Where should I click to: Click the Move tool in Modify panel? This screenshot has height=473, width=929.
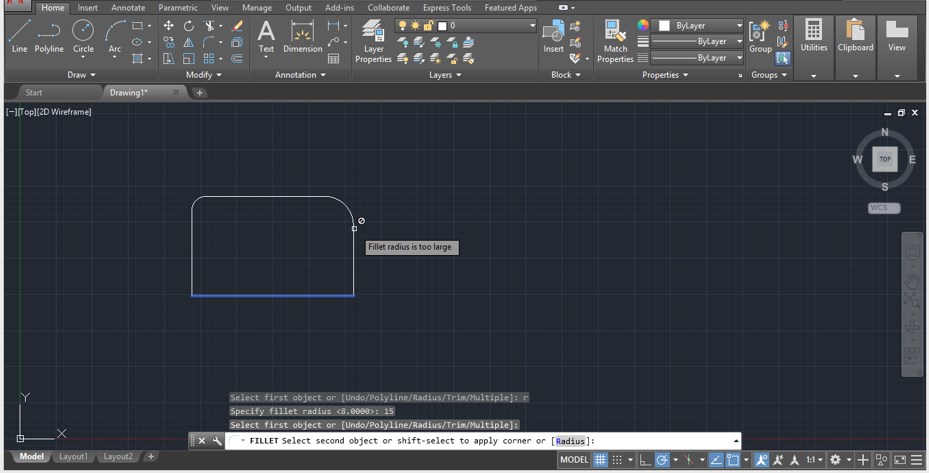pos(168,25)
